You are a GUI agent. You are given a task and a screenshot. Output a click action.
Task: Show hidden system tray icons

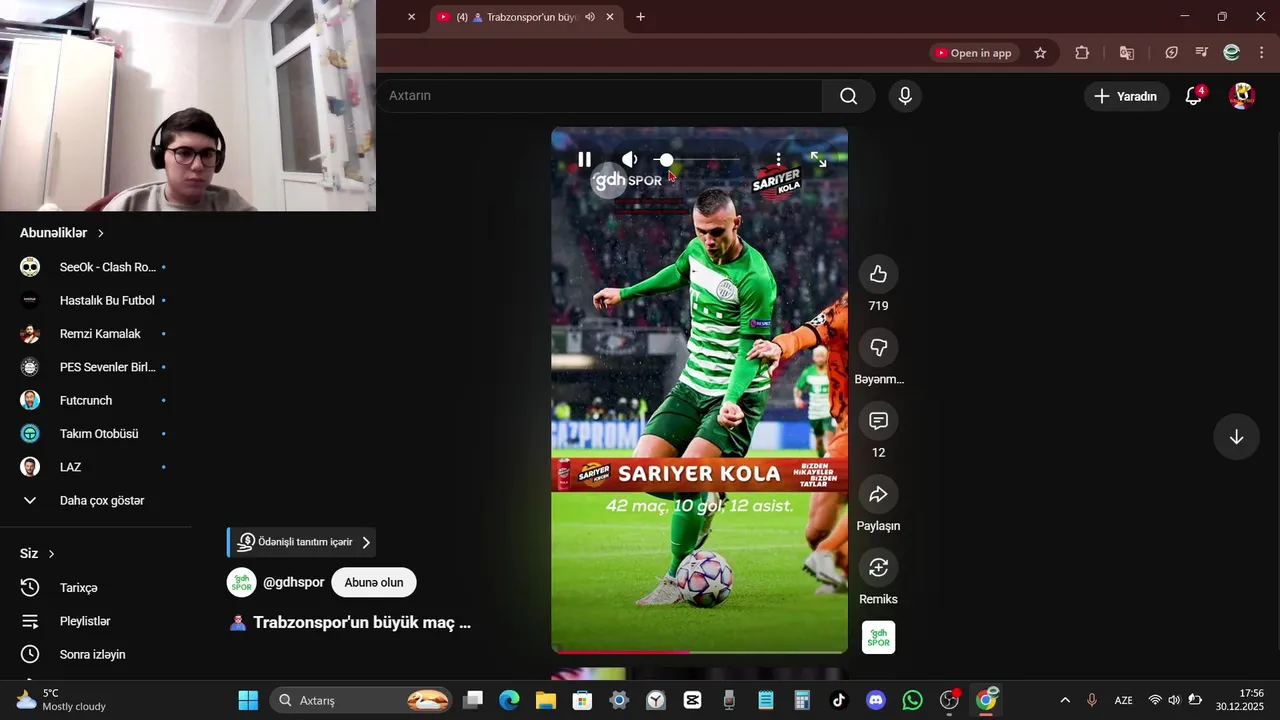[x=1065, y=700]
